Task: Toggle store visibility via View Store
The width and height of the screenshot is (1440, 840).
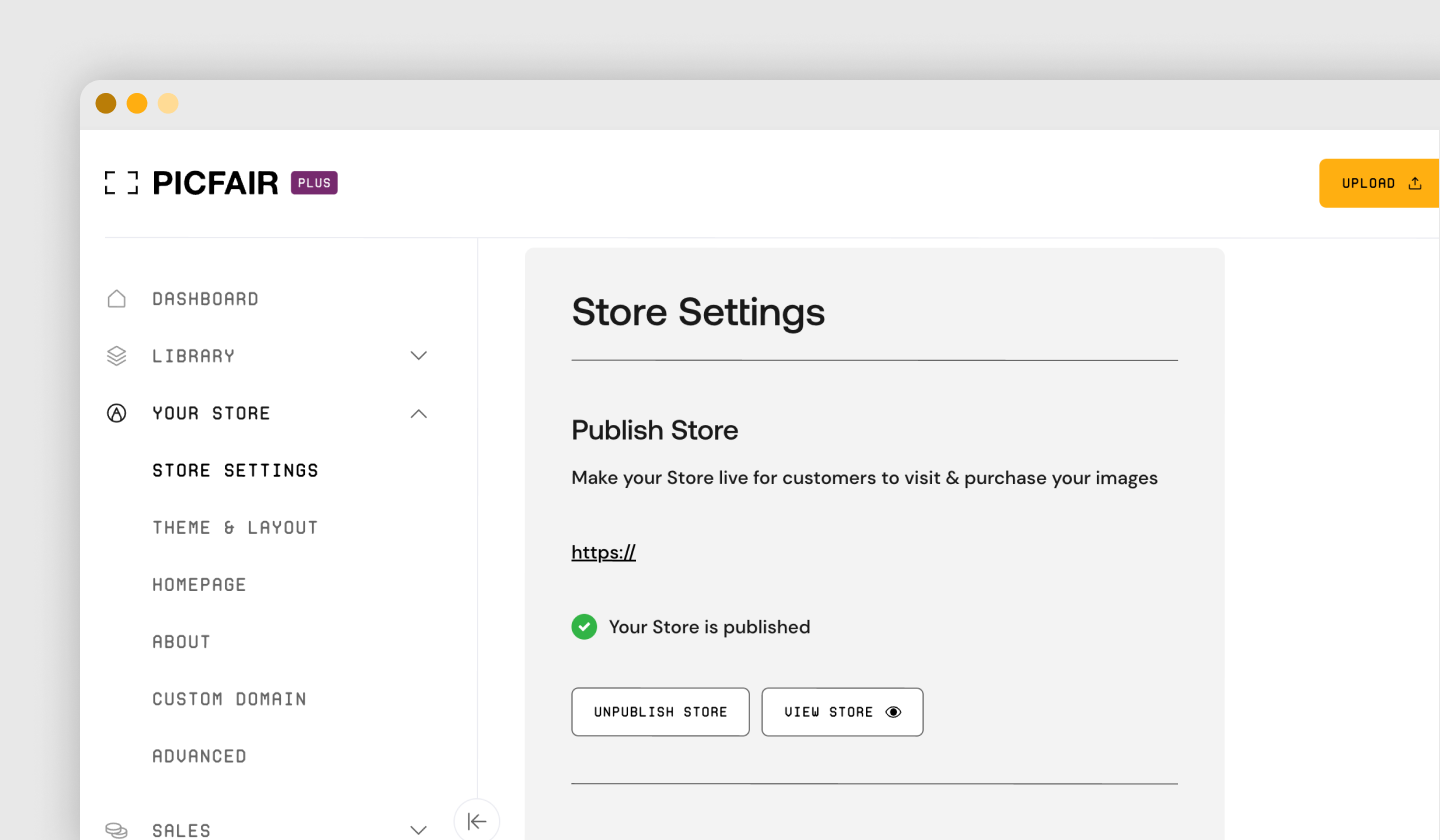Action: pyautogui.click(x=842, y=711)
